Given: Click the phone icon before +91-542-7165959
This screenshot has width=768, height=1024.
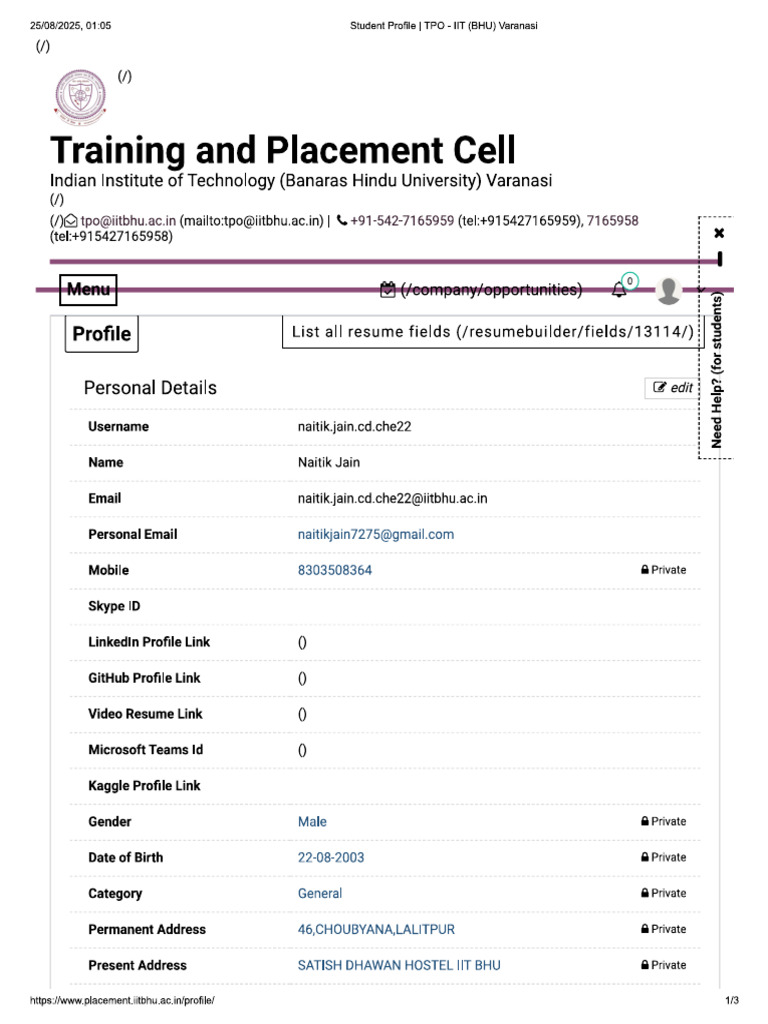Looking at the screenshot, I should 342,221.
